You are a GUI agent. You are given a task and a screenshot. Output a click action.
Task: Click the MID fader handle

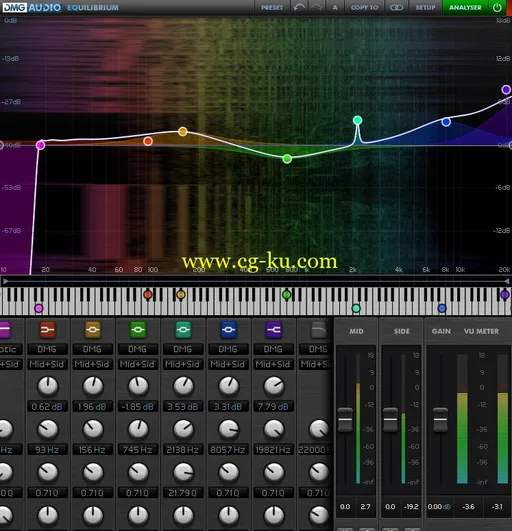click(345, 420)
